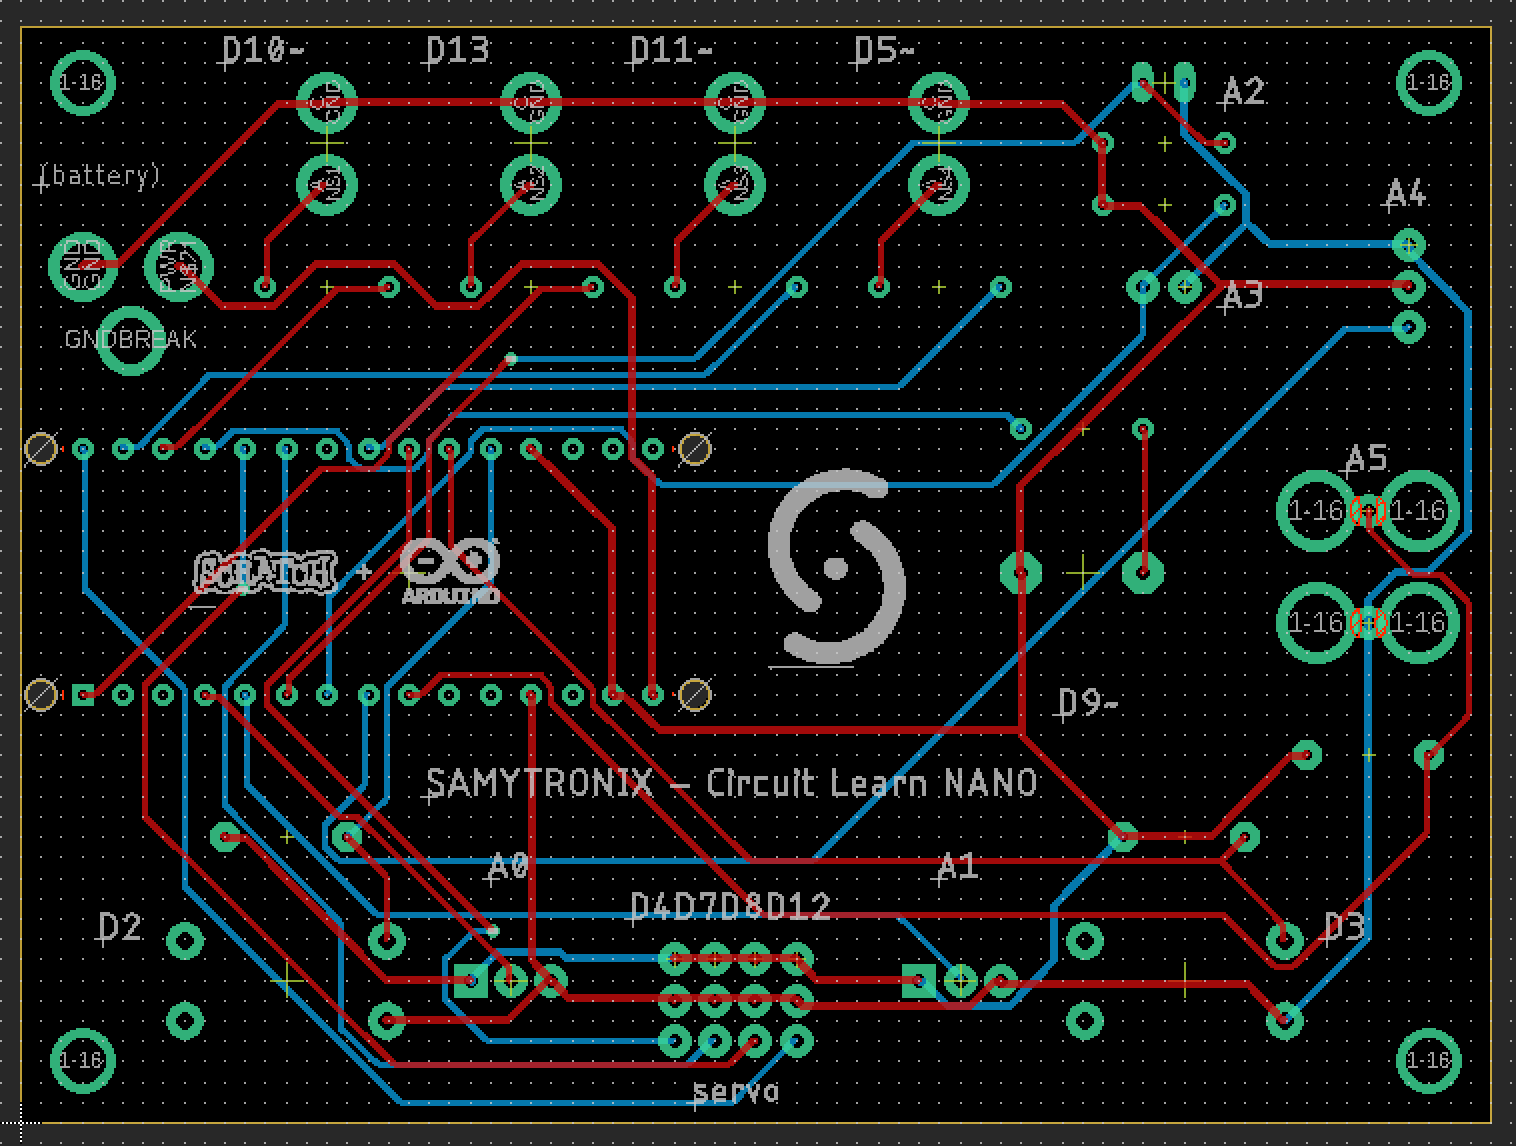The height and width of the screenshot is (1146, 1516).
Task: Toggle the D10~ pad pair
Action: 324,103
